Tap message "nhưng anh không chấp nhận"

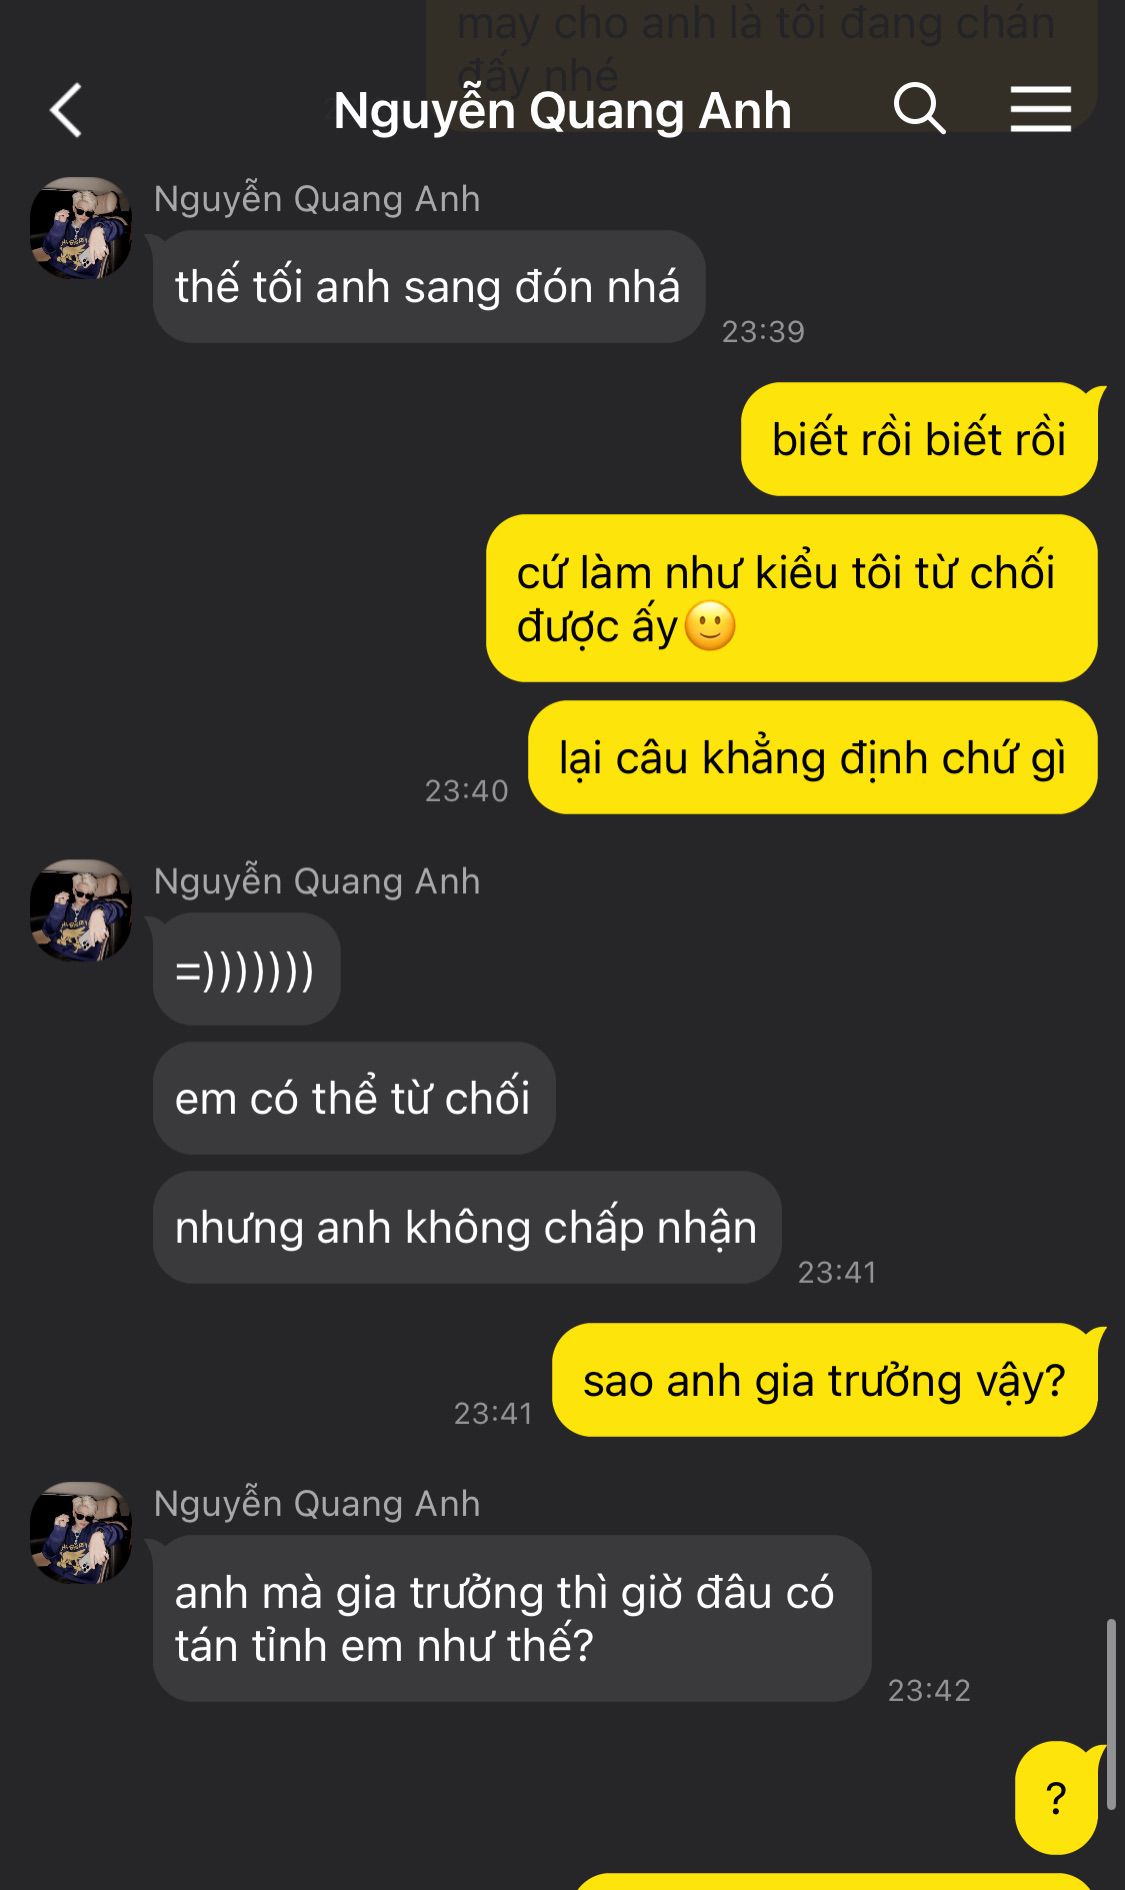tap(467, 1227)
